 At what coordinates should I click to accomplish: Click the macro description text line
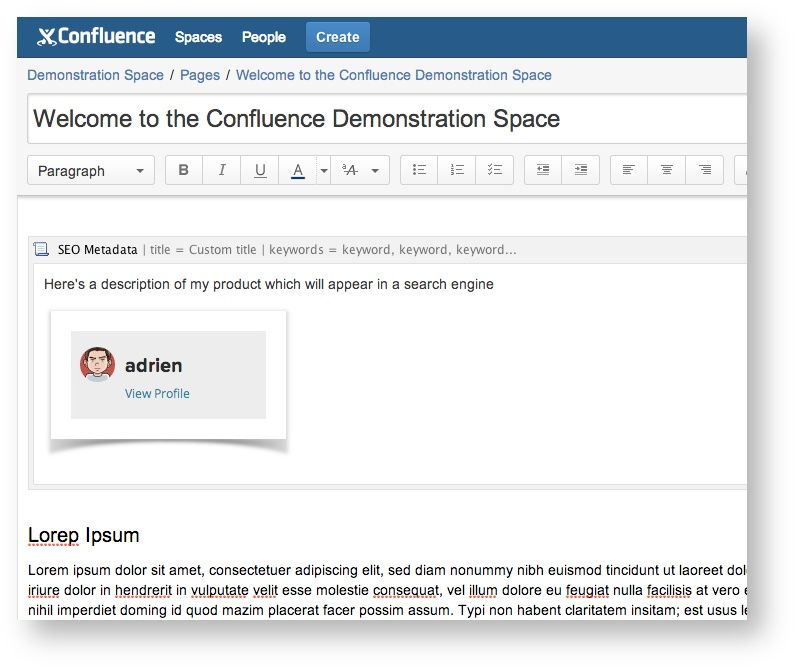click(x=269, y=284)
